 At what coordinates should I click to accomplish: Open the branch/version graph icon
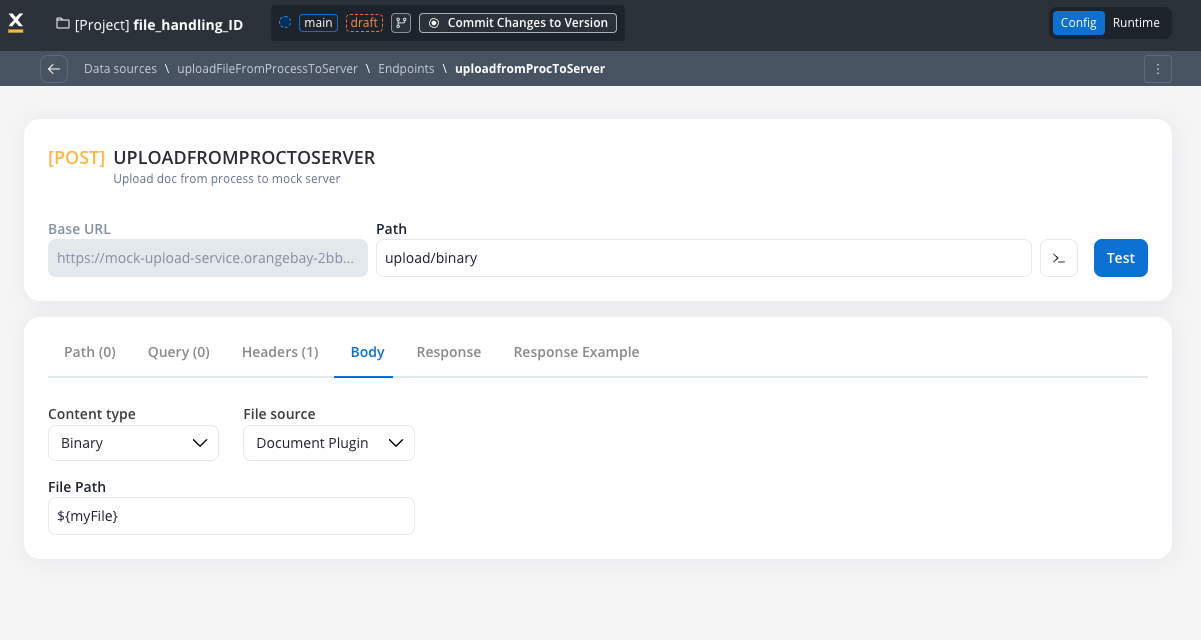(400, 22)
